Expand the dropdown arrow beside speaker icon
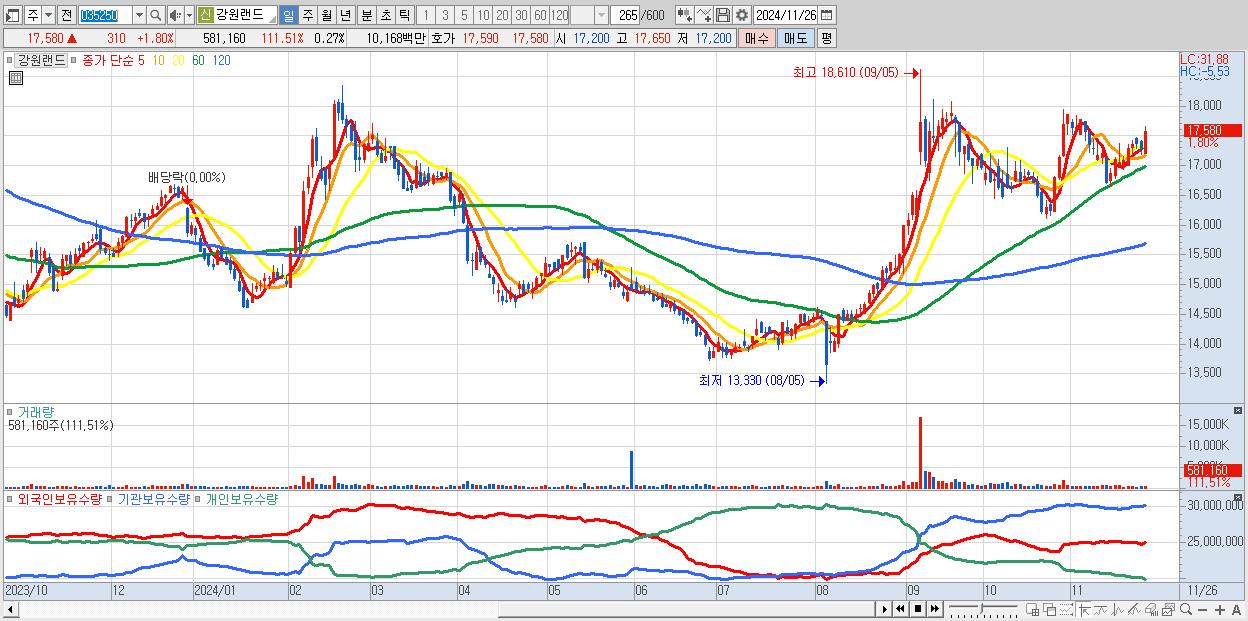This screenshot has width=1248, height=621. [x=189, y=15]
